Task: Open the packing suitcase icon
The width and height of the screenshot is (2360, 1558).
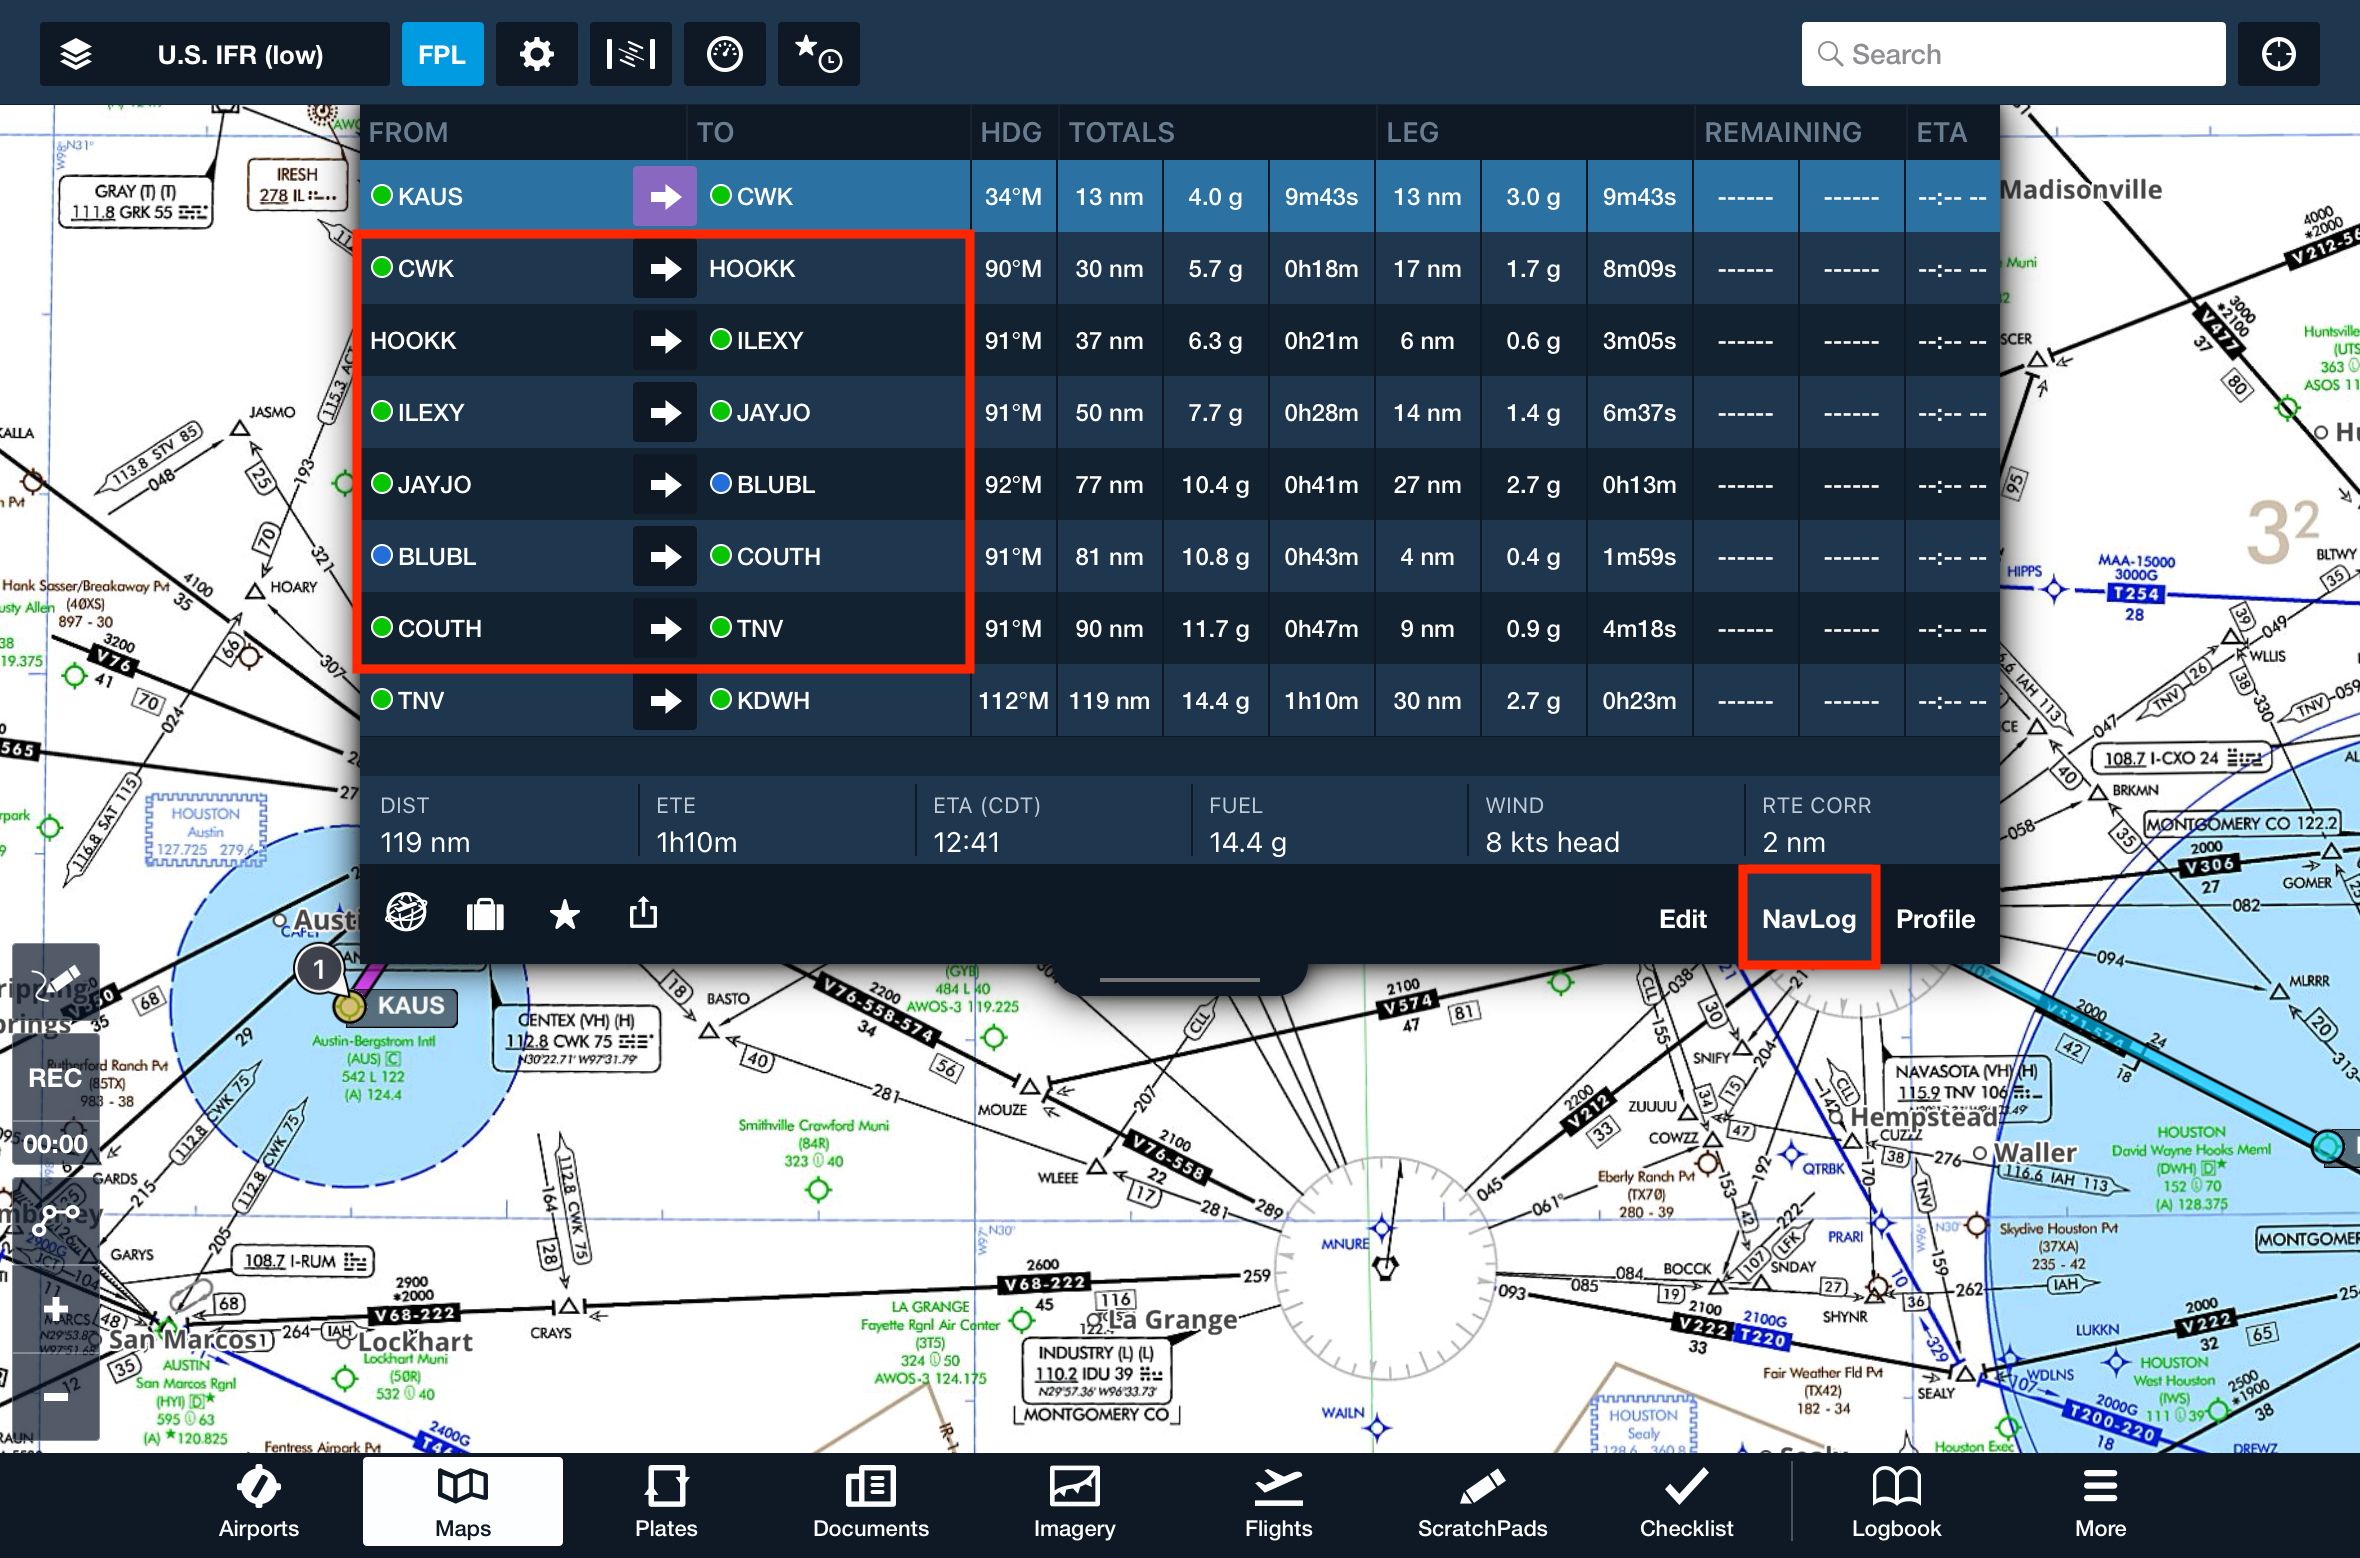Action: click(x=485, y=914)
